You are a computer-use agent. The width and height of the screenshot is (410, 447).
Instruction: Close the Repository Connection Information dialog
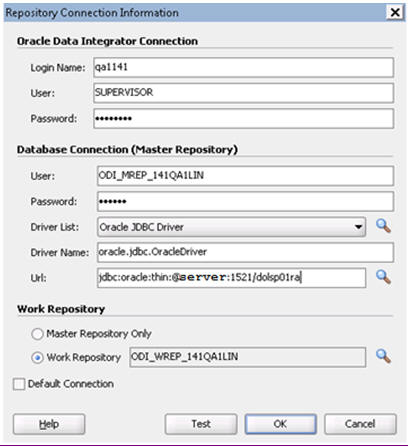pyautogui.click(x=395, y=13)
